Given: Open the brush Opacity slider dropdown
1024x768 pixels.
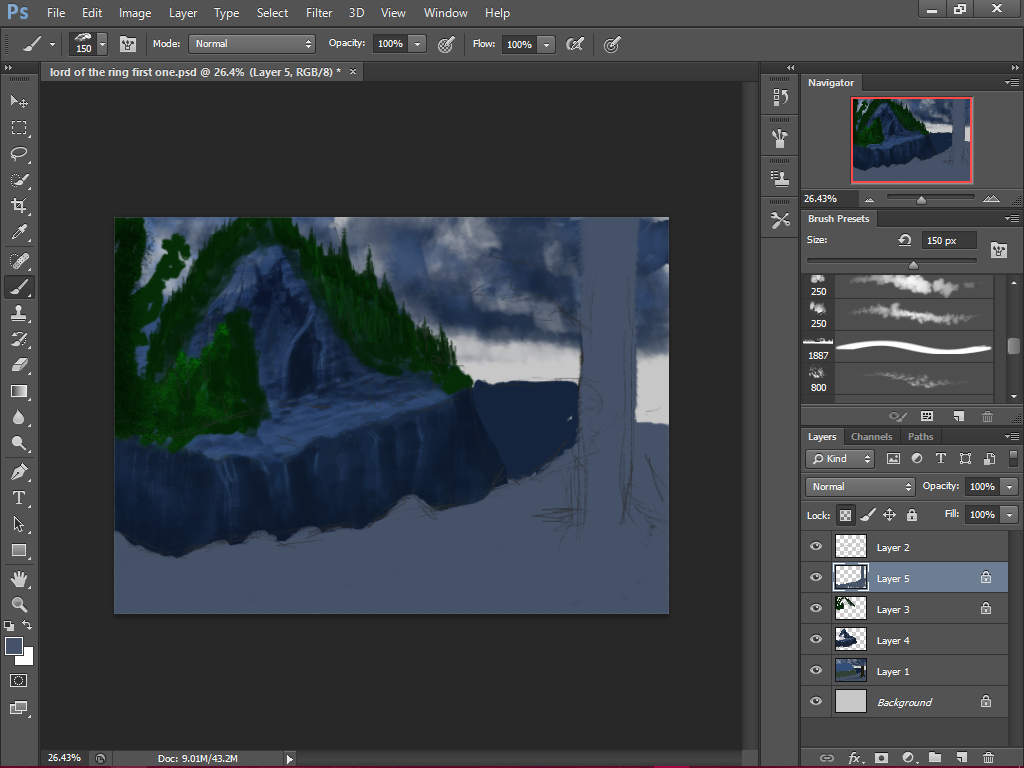Looking at the screenshot, I should (417, 44).
